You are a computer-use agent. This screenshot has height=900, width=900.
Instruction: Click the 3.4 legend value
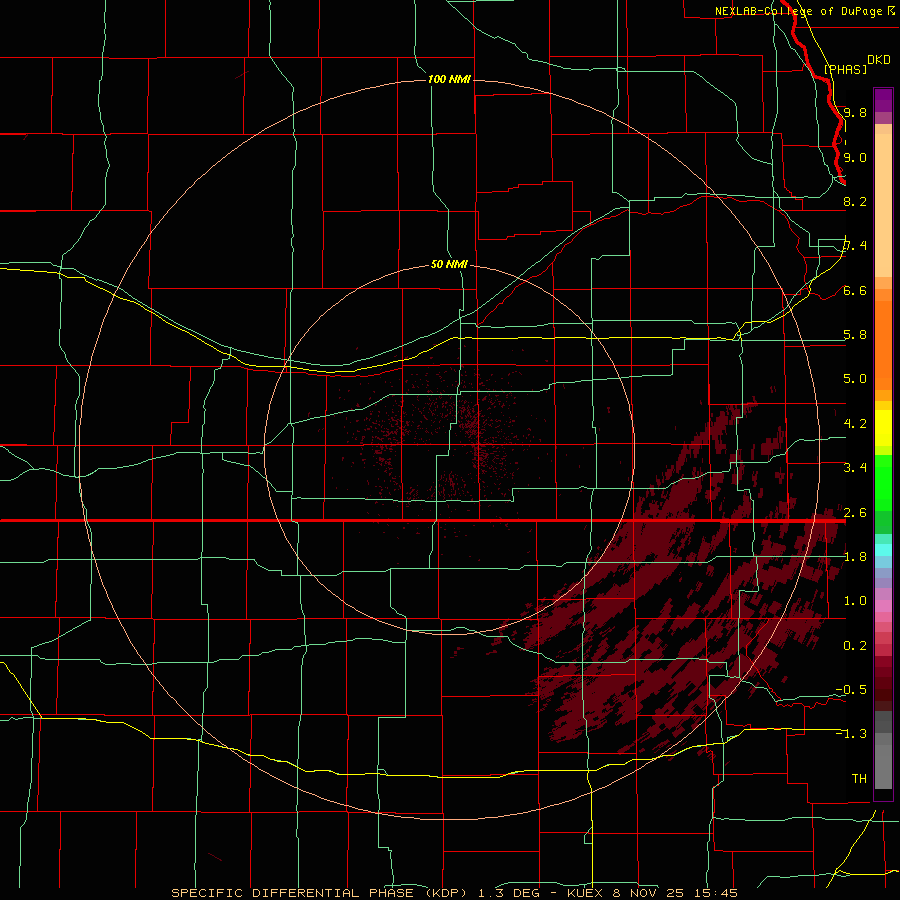[x=855, y=468]
